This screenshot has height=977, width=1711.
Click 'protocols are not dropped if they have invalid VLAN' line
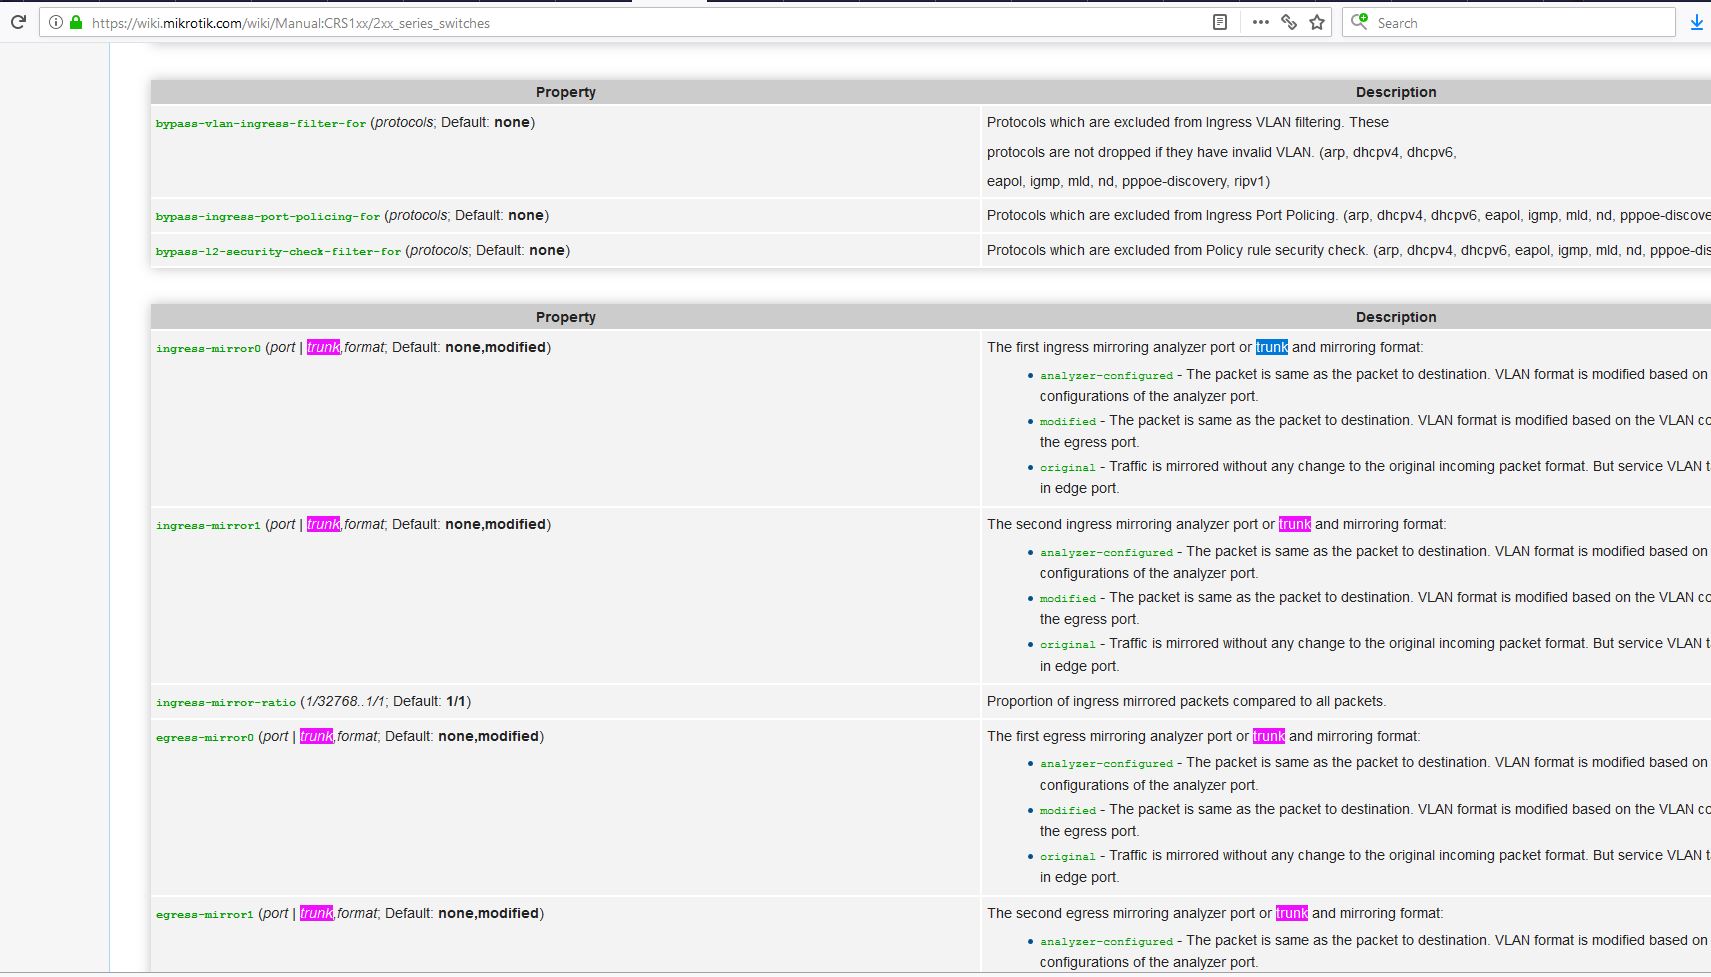pyautogui.click(x=1221, y=152)
